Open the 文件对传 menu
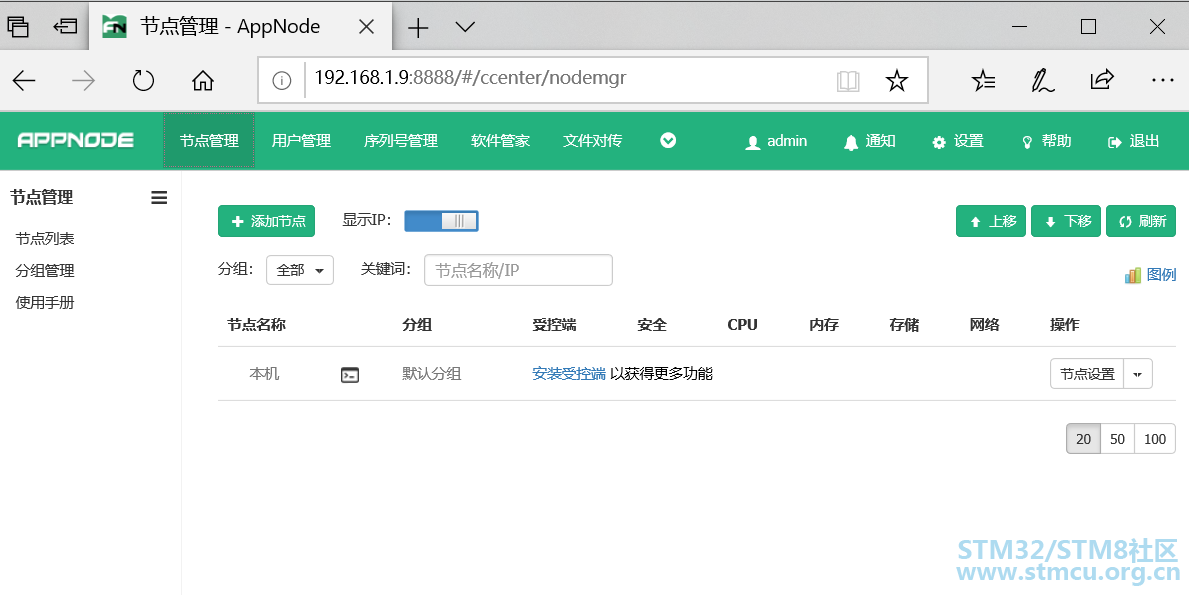 tap(592, 141)
